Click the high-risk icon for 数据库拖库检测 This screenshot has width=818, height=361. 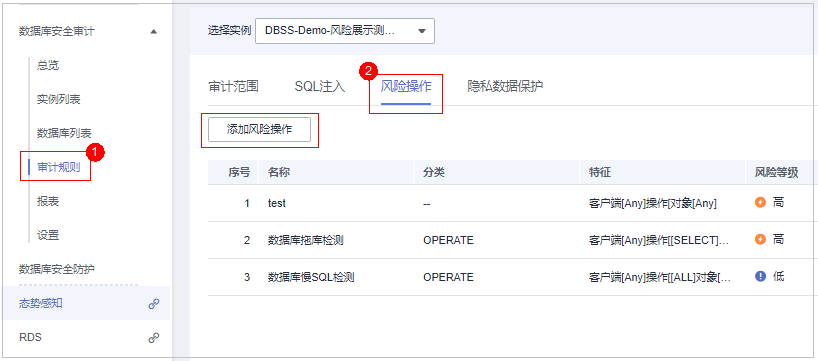760,239
